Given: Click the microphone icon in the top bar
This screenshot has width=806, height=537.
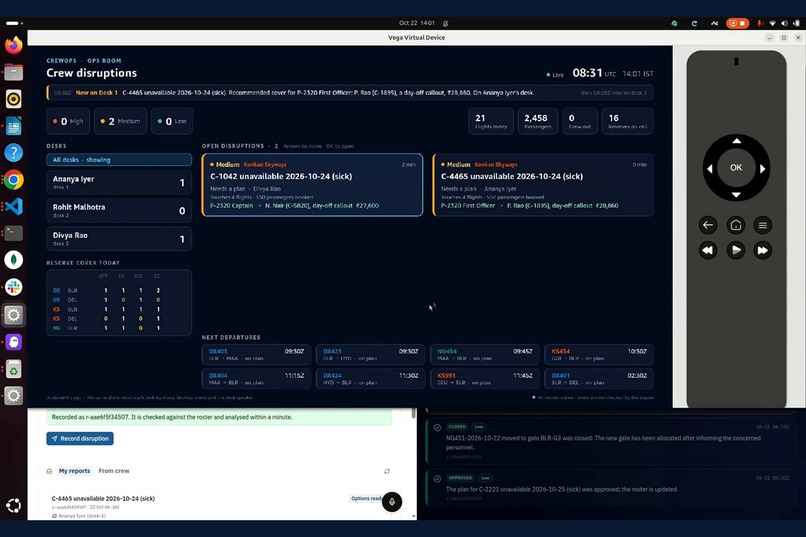Looking at the screenshot, I should tap(760, 23).
